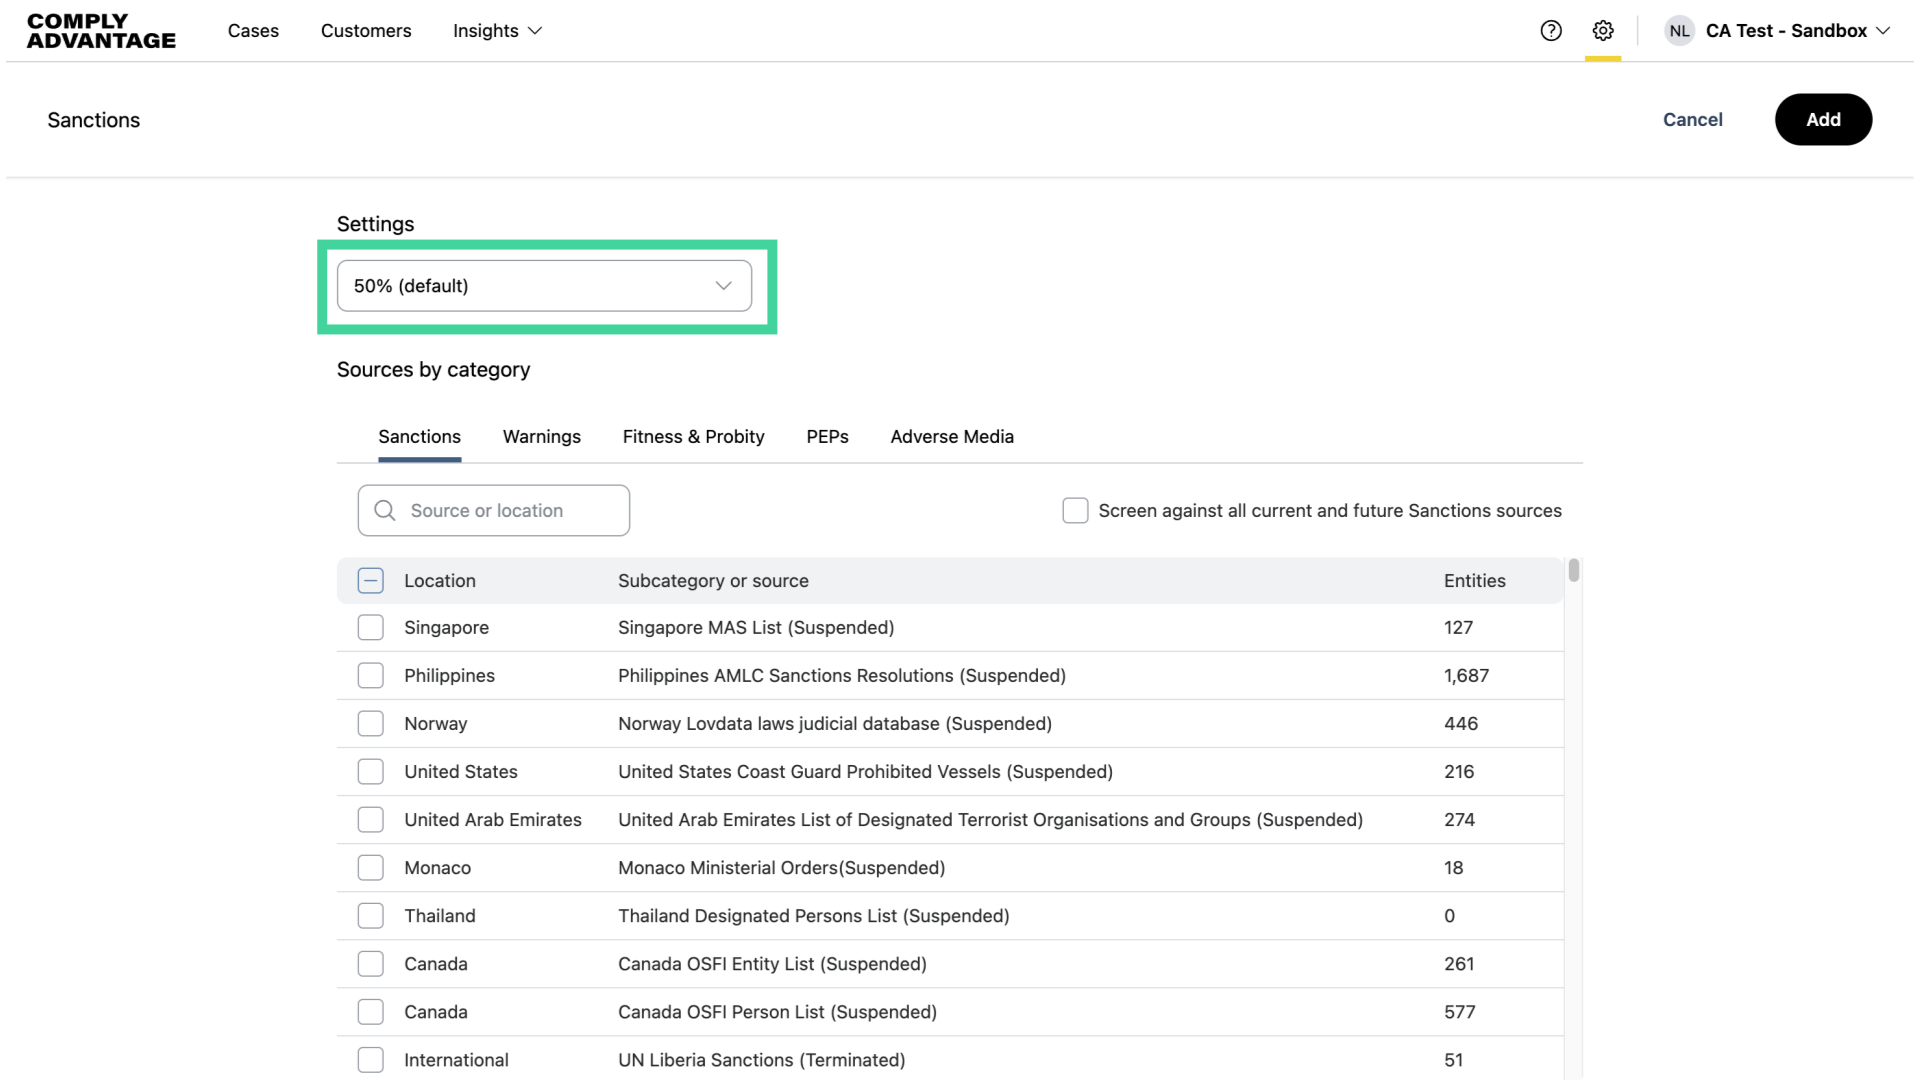
Task: Expand the Insights menu
Action: [x=497, y=31]
